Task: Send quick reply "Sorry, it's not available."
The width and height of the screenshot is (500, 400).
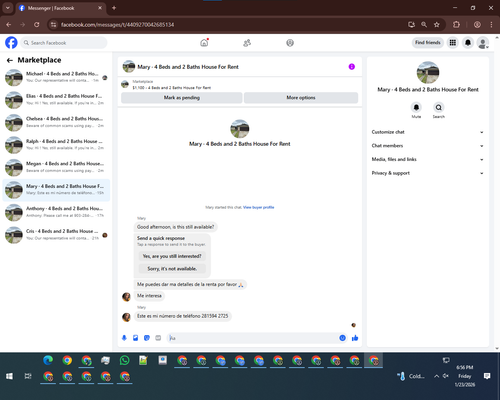Action: [172, 269]
